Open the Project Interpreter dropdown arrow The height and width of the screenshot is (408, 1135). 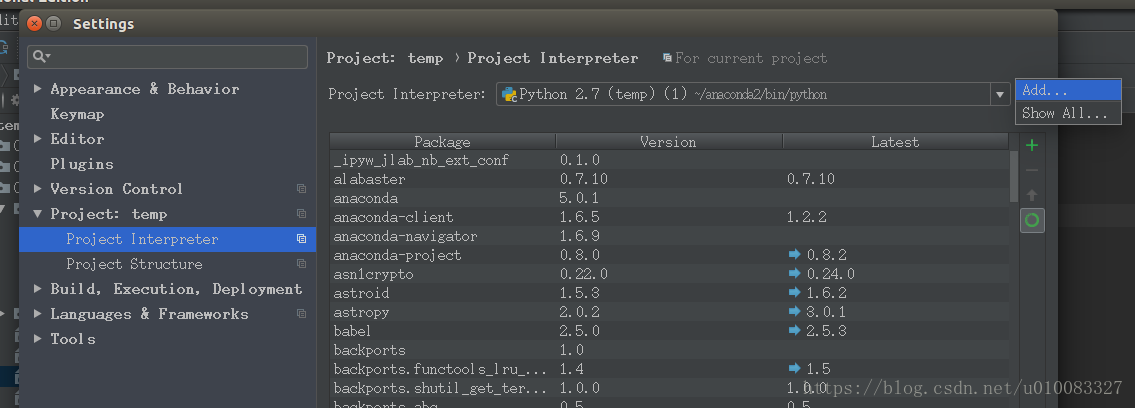(1000, 94)
